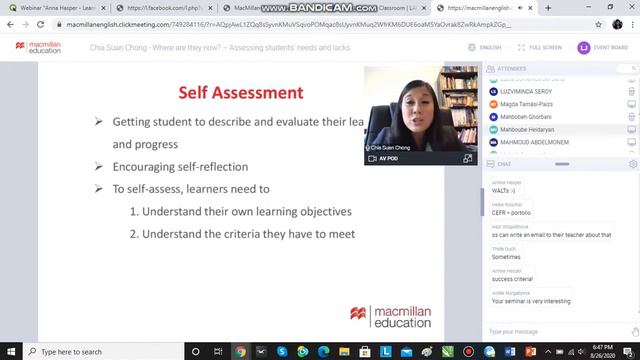Screen dimensions: 640x360
Task: Open Skype from the taskbar
Action: click(282, 351)
